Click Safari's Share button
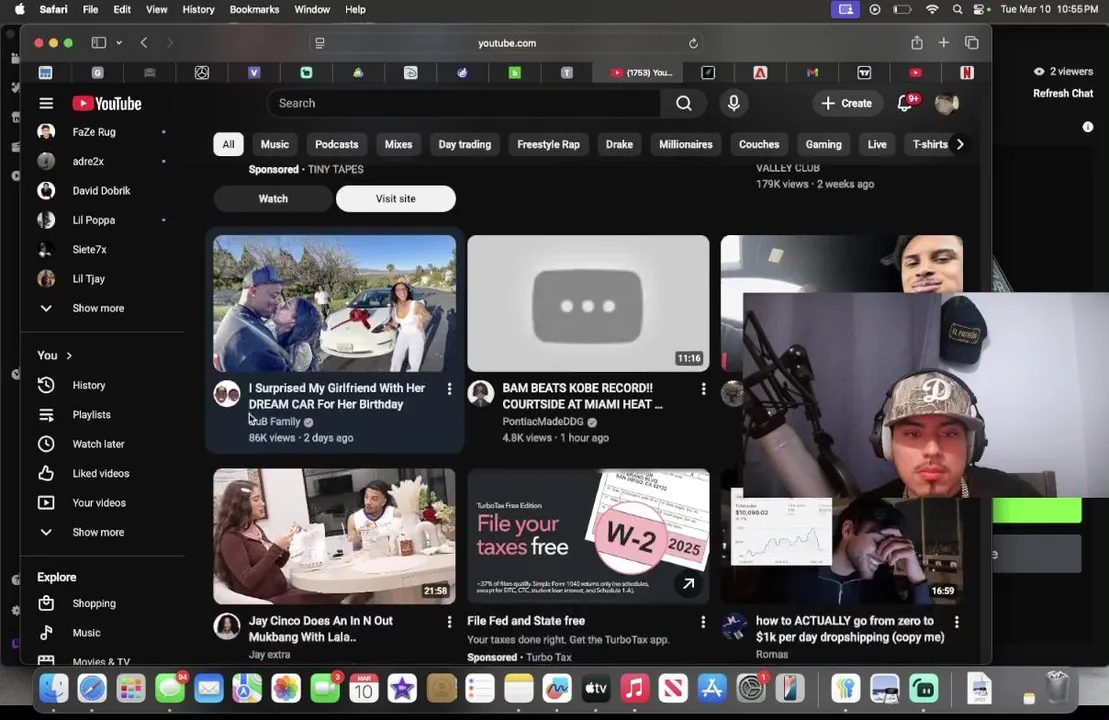Viewport: 1109px width, 720px height. click(x=917, y=42)
